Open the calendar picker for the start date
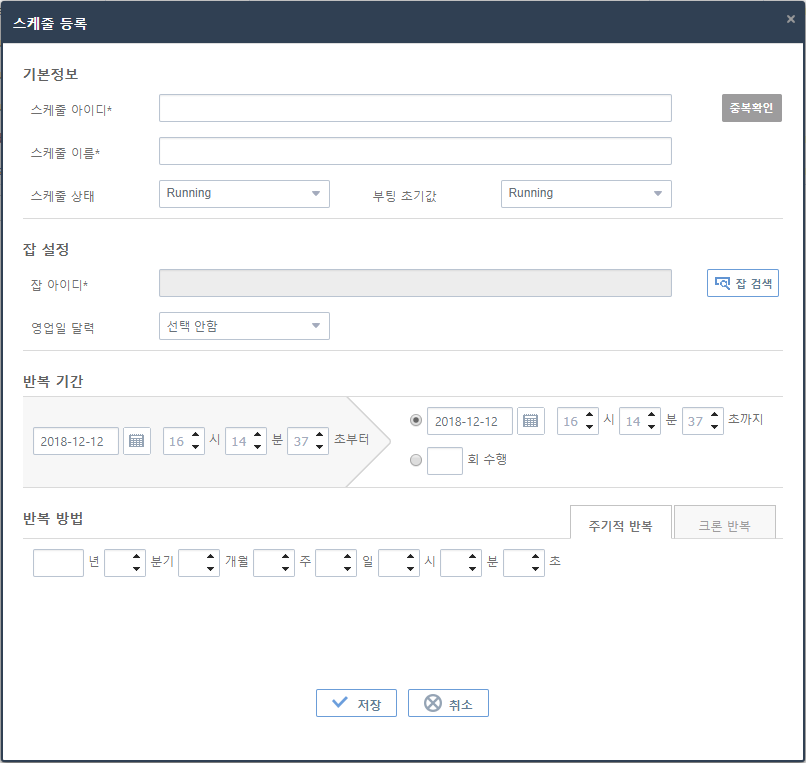 pyautogui.click(x=136, y=441)
